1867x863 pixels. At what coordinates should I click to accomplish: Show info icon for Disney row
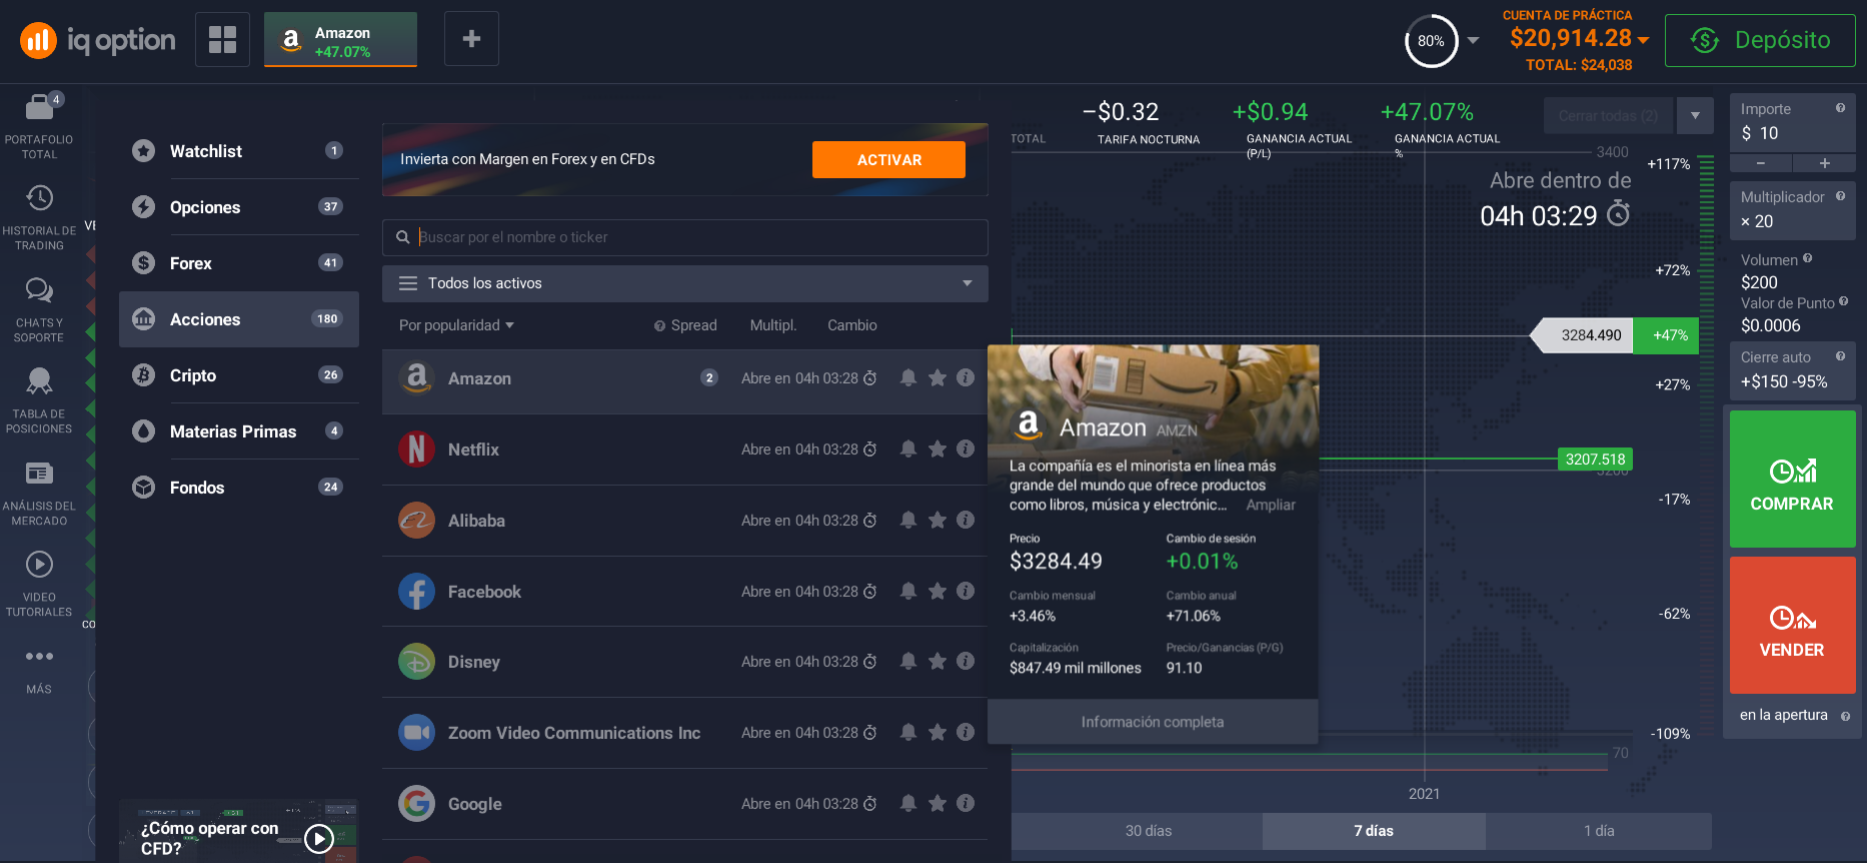click(965, 661)
